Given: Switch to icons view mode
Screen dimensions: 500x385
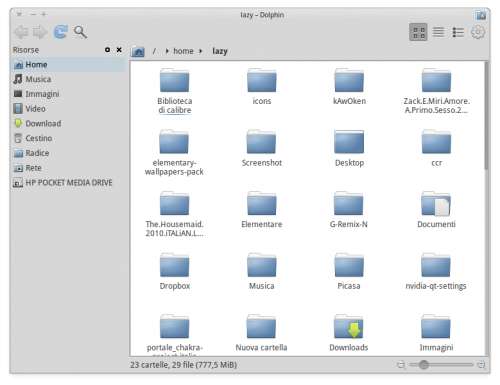Looking at the screenshot, I should point(418,32).
